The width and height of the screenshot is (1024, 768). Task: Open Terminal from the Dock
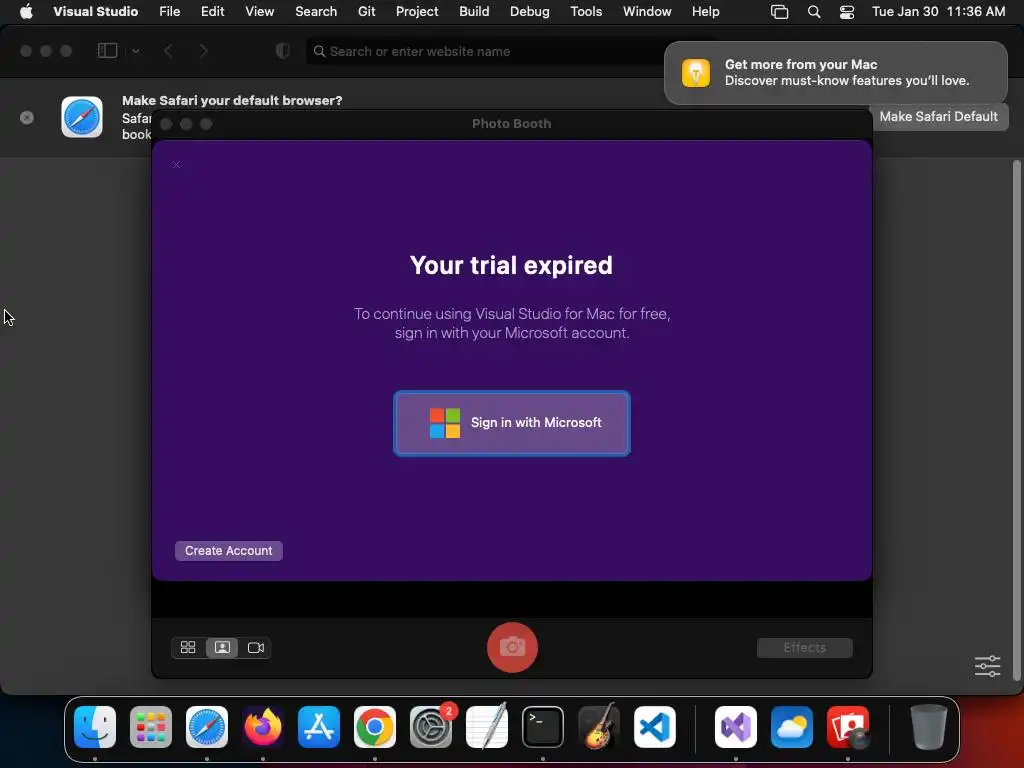(x=543, y=727)
